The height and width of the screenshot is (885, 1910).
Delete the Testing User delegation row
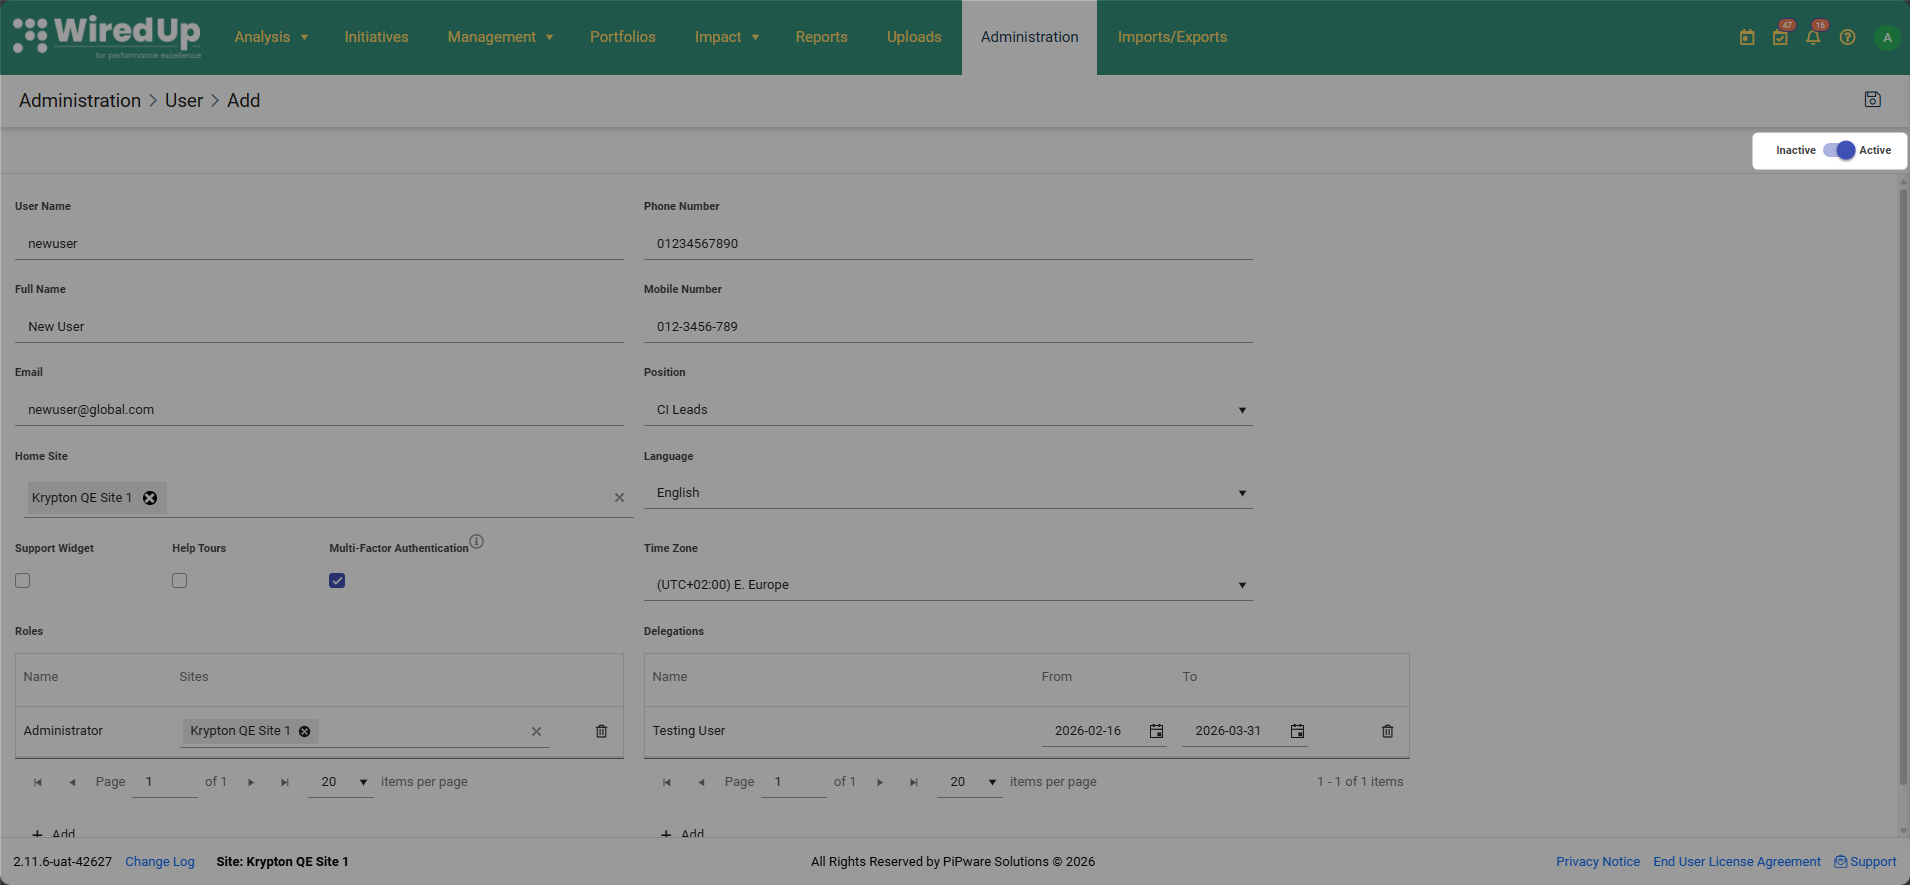point(1387,731)
